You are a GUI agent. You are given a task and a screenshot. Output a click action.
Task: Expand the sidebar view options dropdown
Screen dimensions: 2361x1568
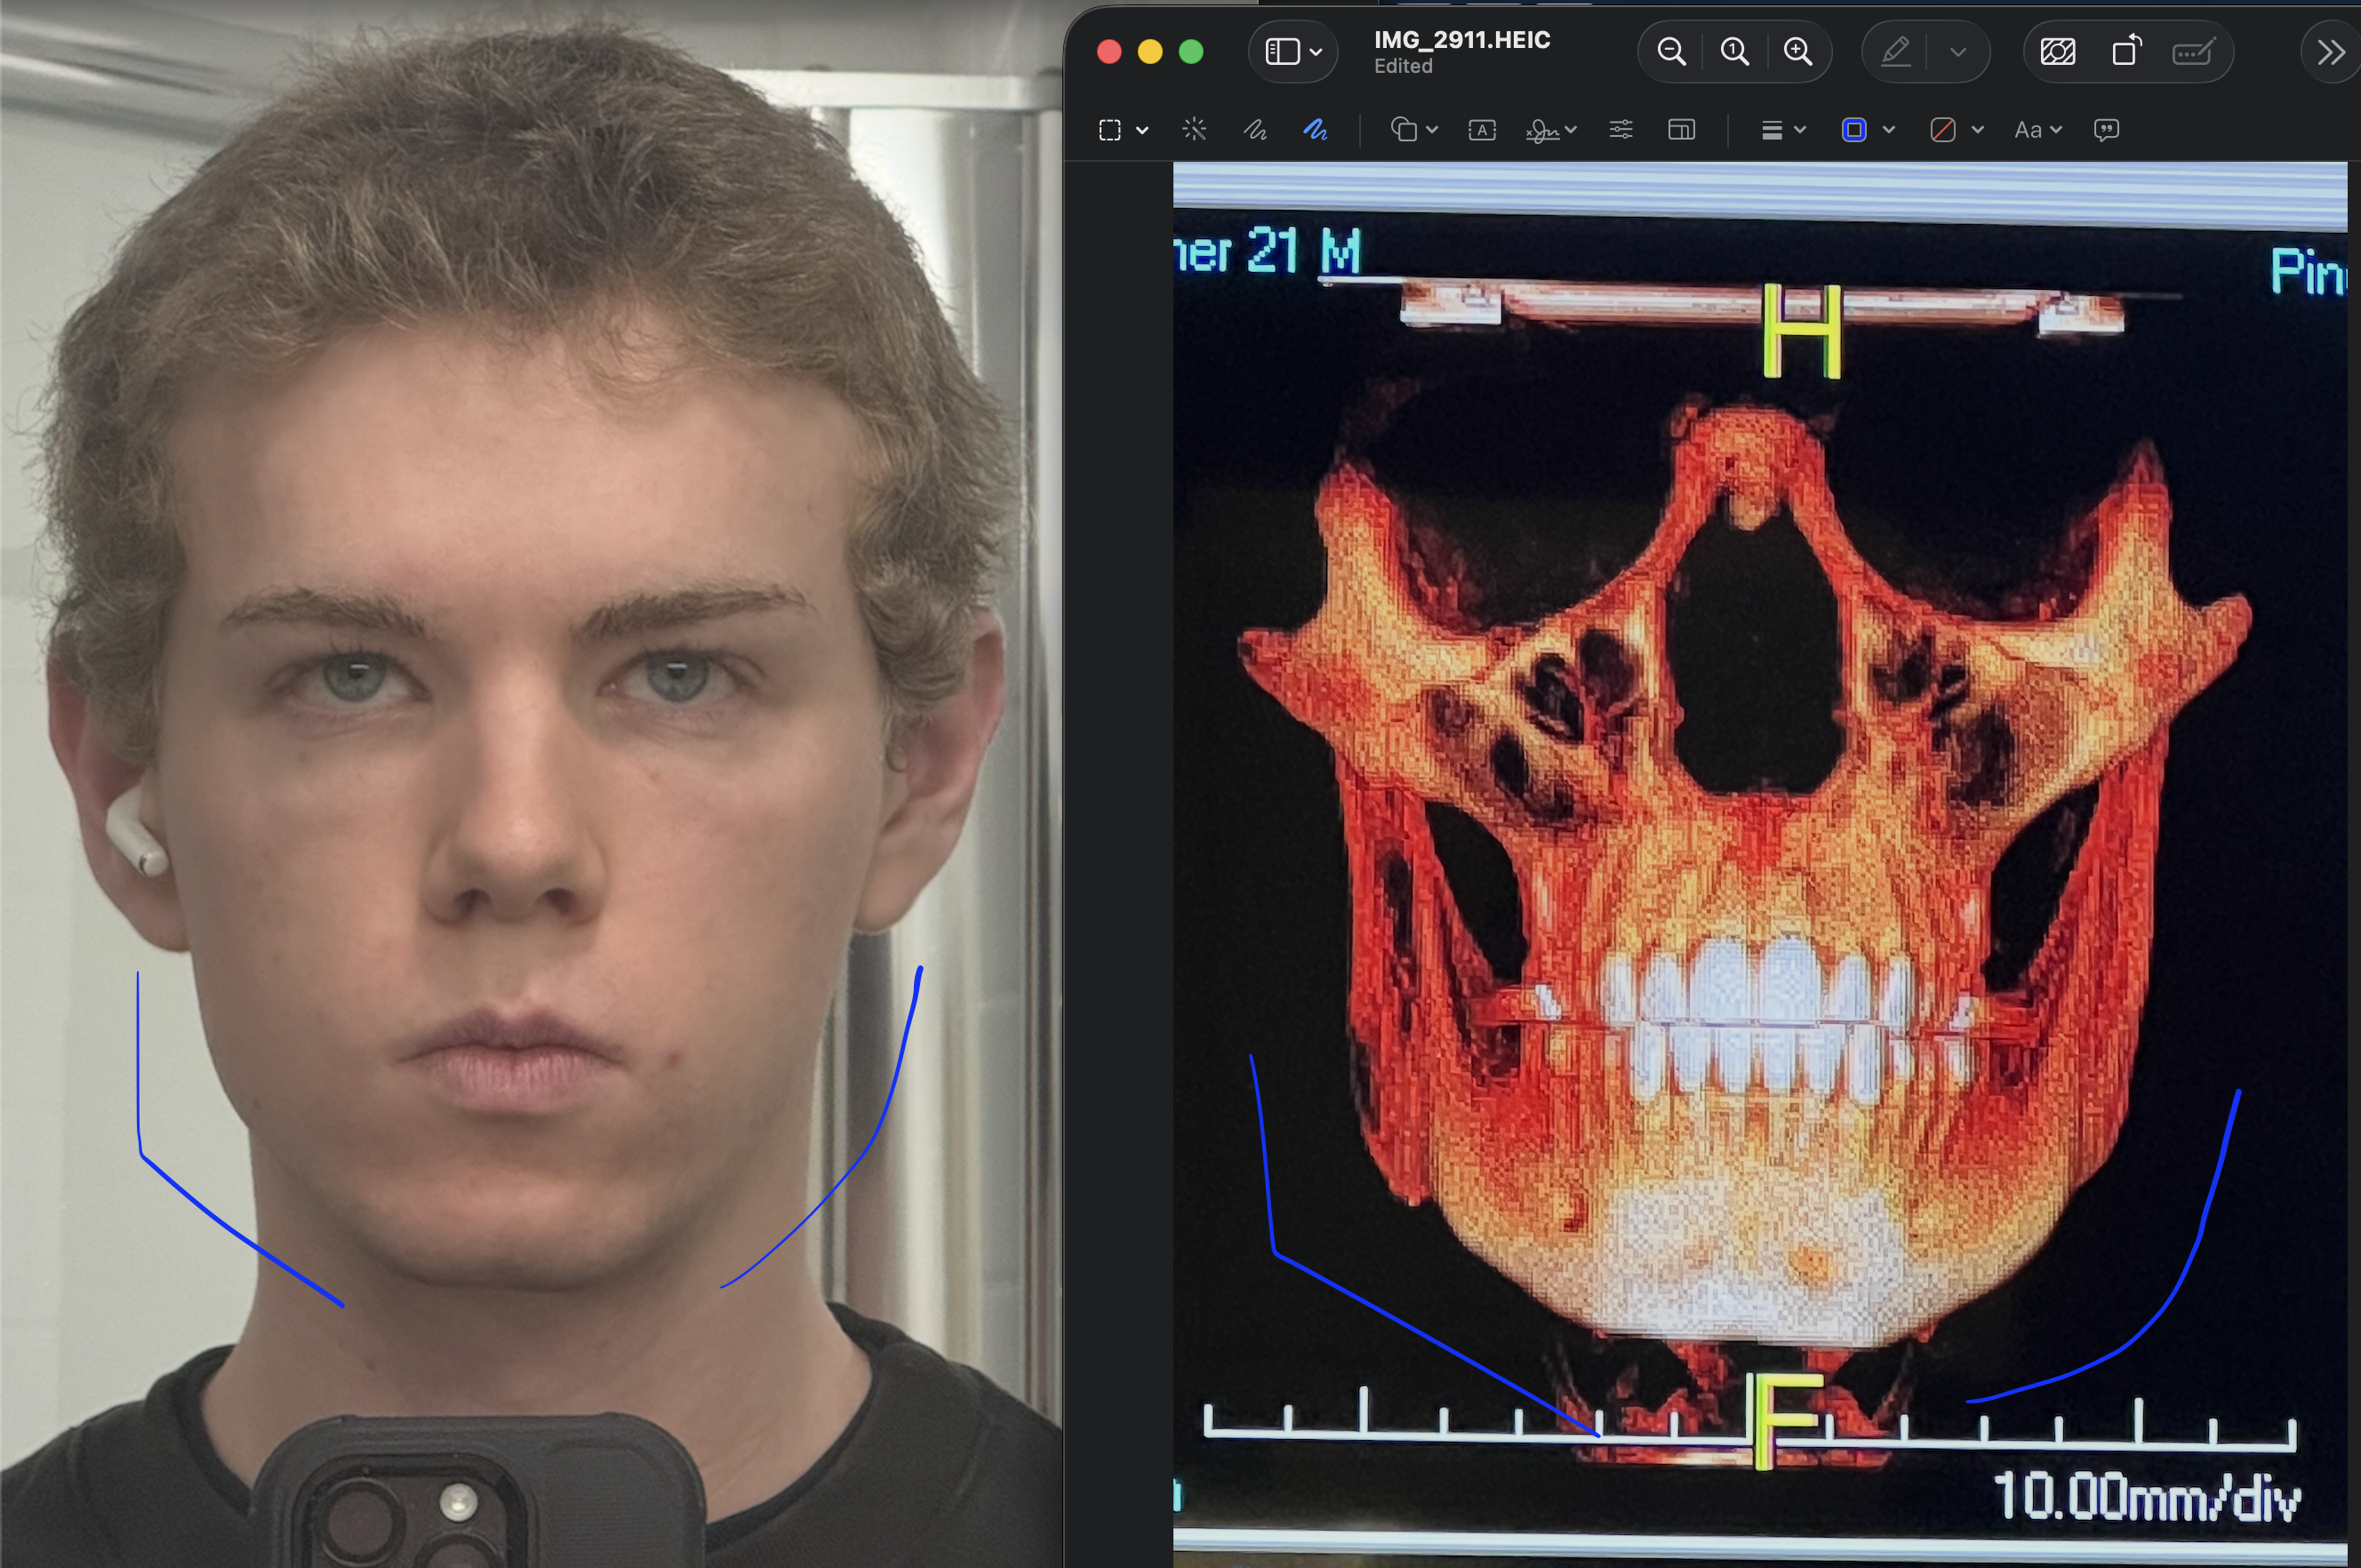(x=1316, y=52)
